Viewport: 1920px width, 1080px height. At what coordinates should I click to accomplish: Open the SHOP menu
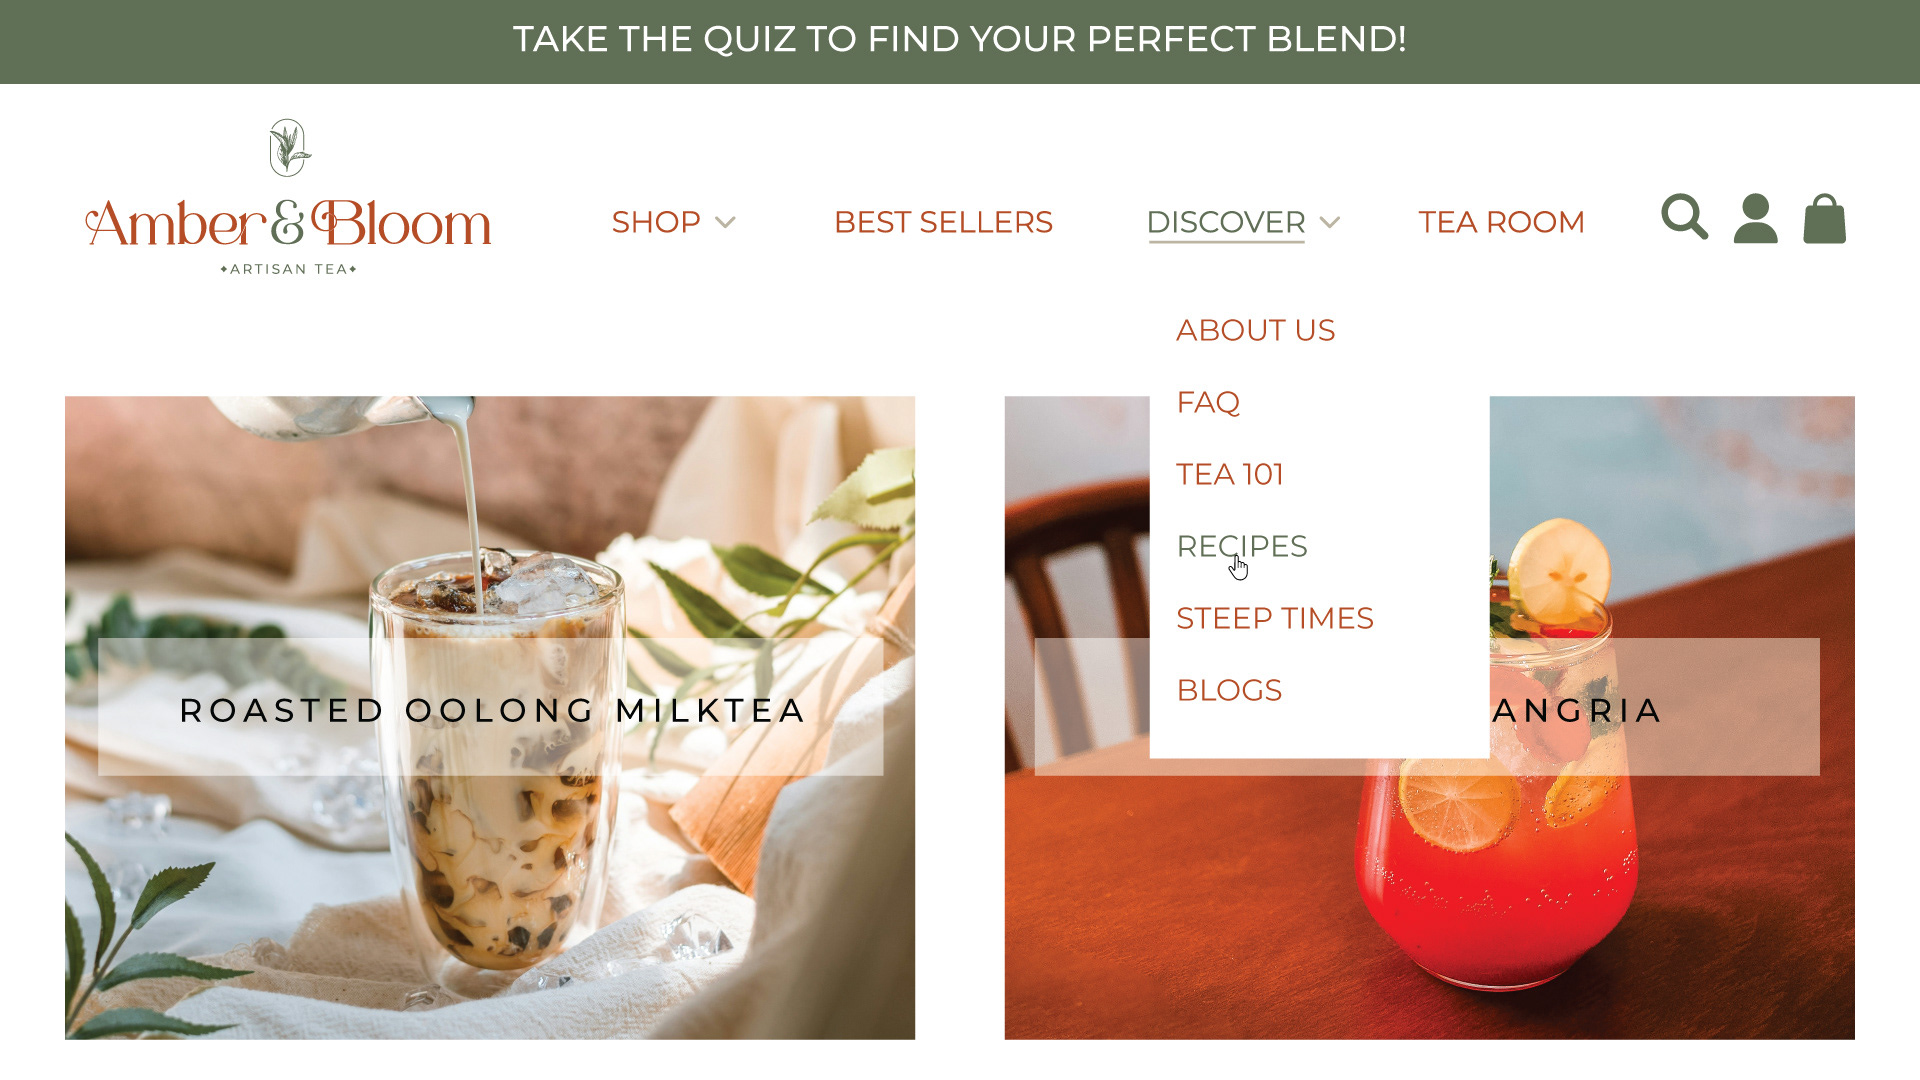[656, 222]
